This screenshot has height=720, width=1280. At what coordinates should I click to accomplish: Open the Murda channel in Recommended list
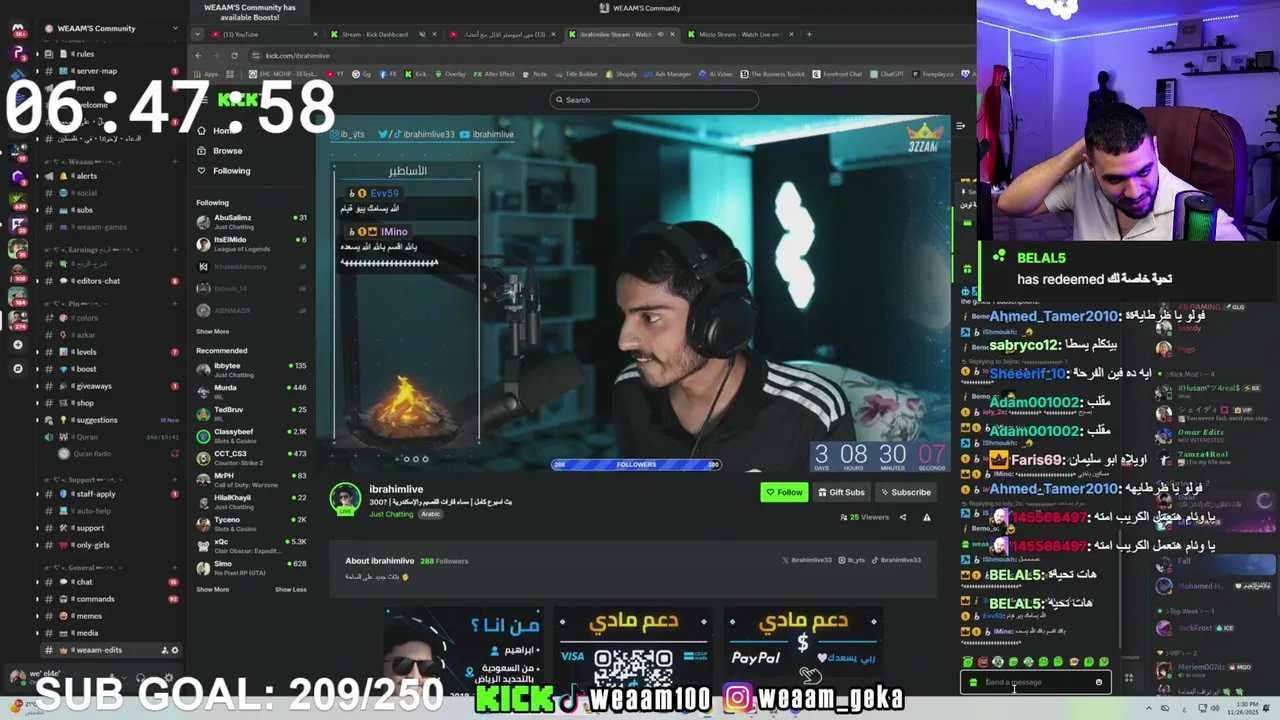pyautogui.click(x=251, y=391)
